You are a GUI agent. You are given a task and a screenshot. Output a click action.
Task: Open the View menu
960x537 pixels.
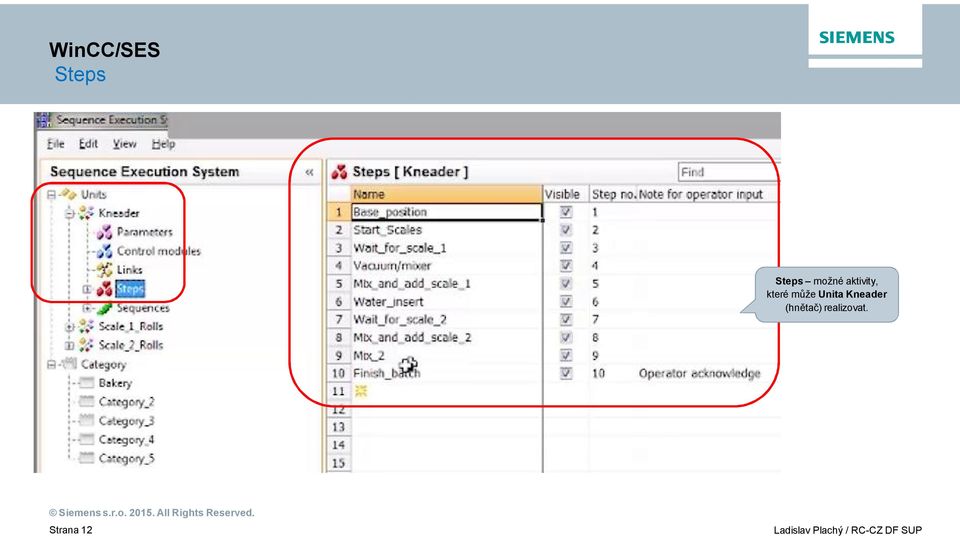point(124,144)
